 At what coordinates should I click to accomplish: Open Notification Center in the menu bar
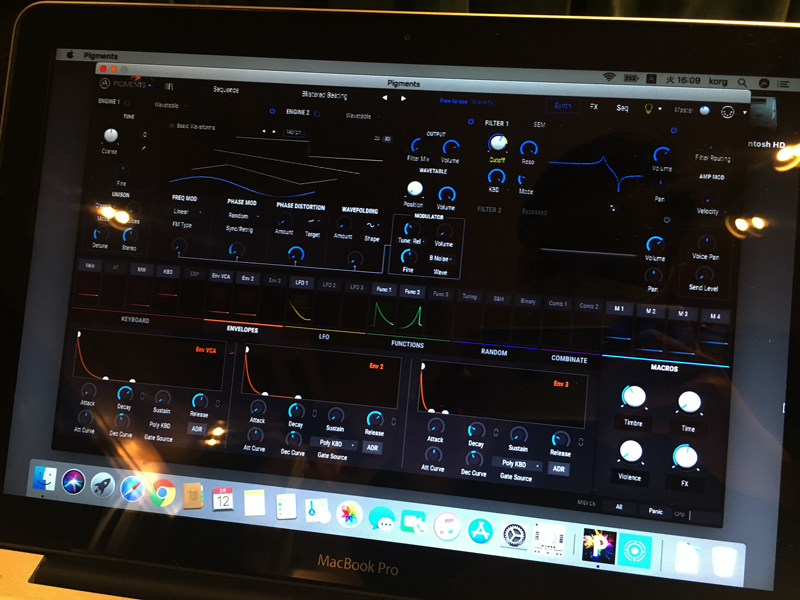[783, 84]
